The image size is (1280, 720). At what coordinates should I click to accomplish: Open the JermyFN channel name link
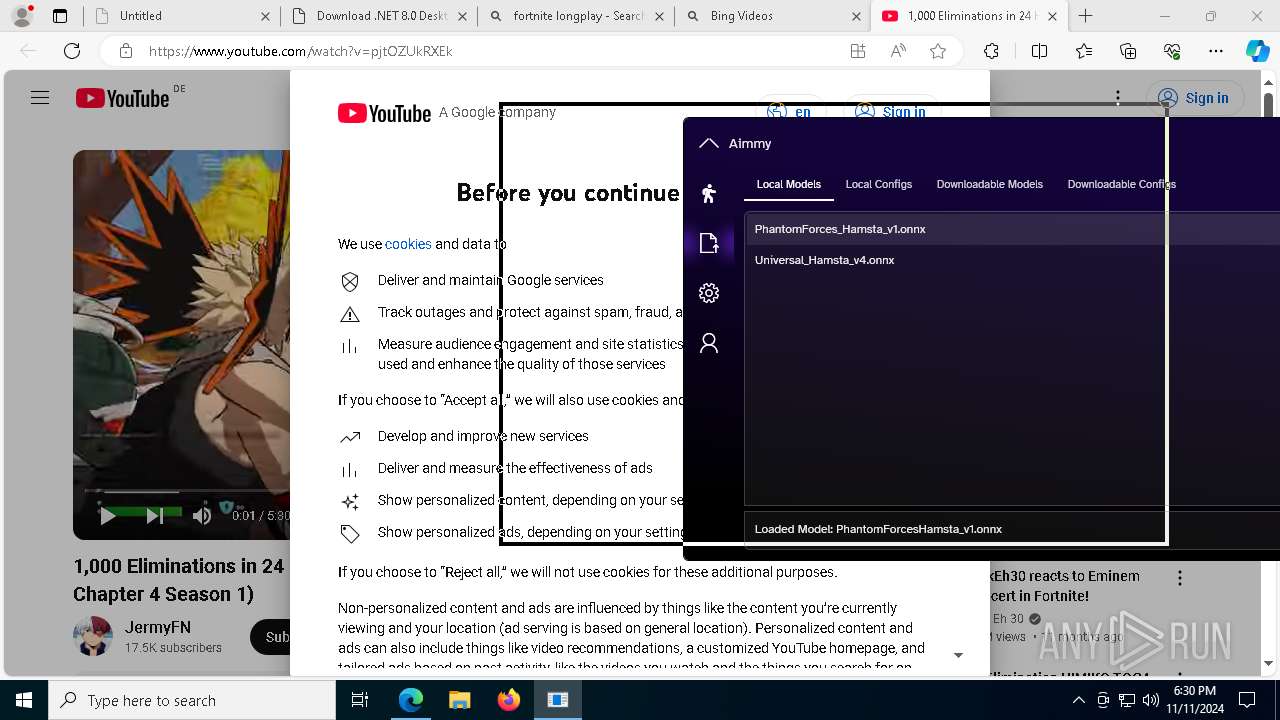tap(158, 628)
